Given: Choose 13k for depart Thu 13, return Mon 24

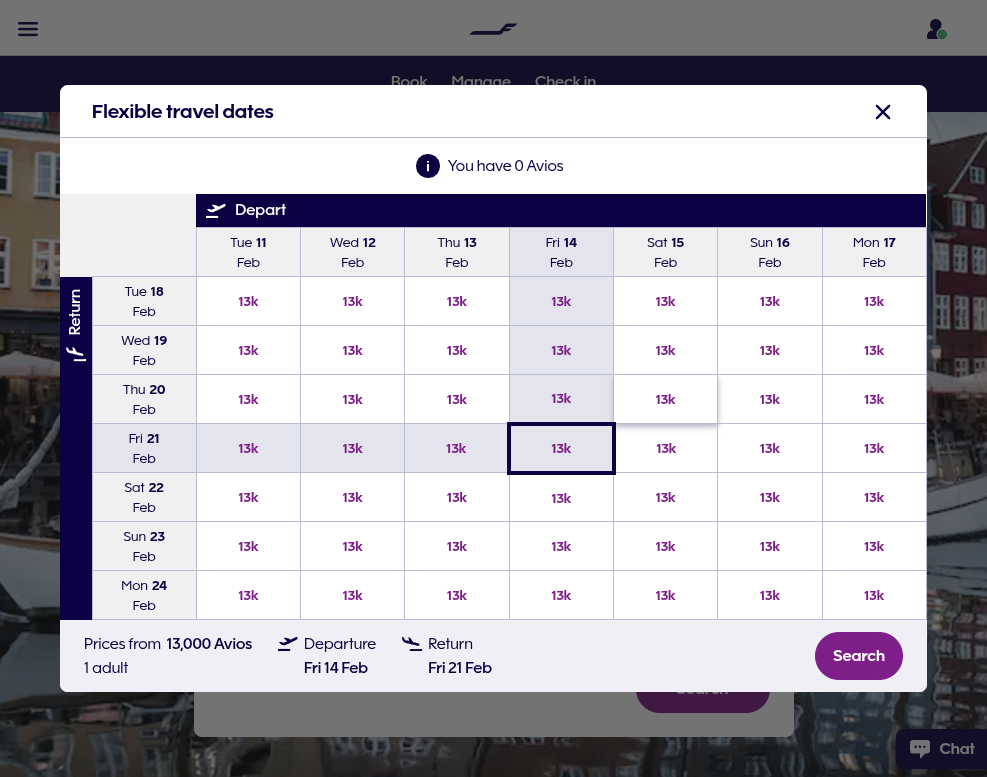Looking at the screenshot, I should pyautogui.click(x=457, y=595).
